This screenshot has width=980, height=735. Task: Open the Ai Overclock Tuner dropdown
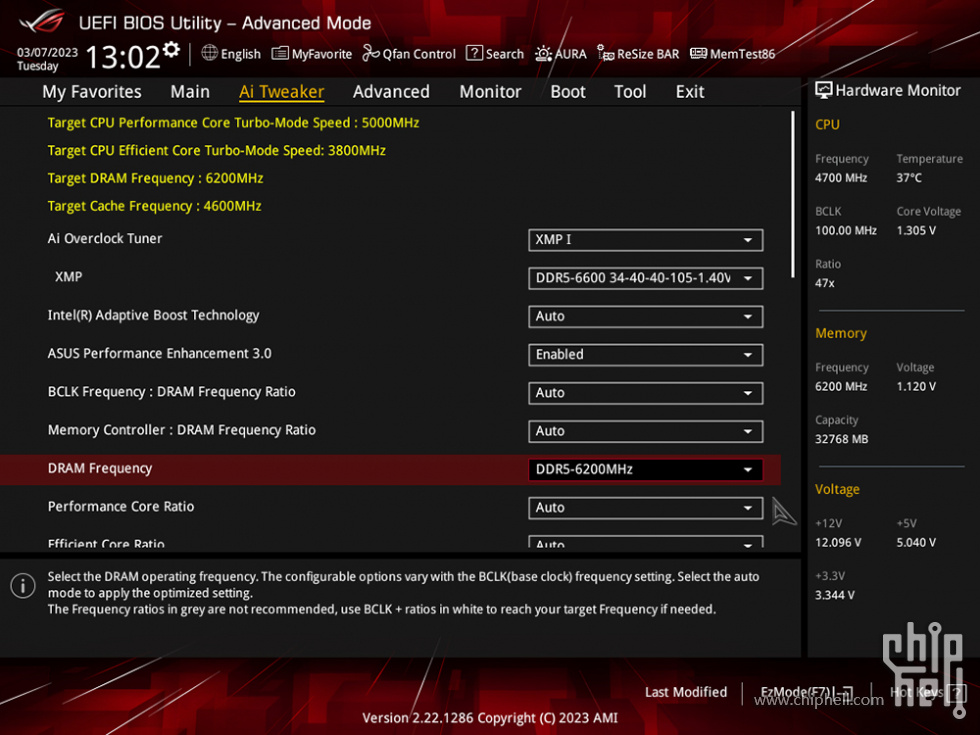pyautogui.click(x=645, y=240)
